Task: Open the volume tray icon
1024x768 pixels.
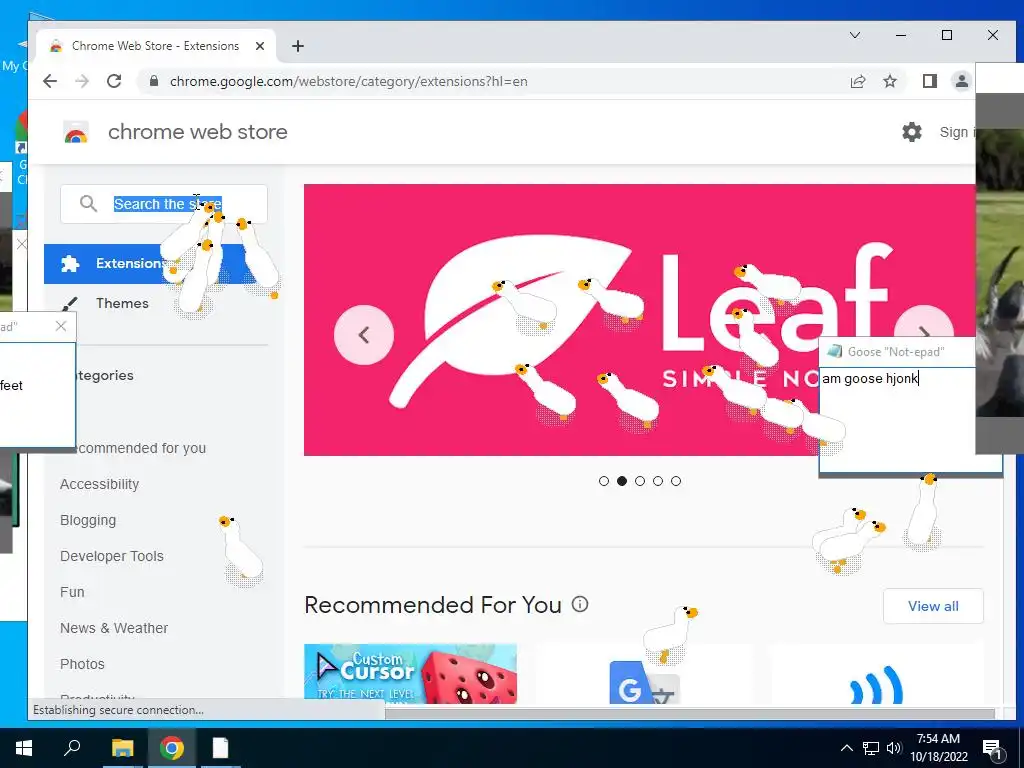Action: (894, 748)
